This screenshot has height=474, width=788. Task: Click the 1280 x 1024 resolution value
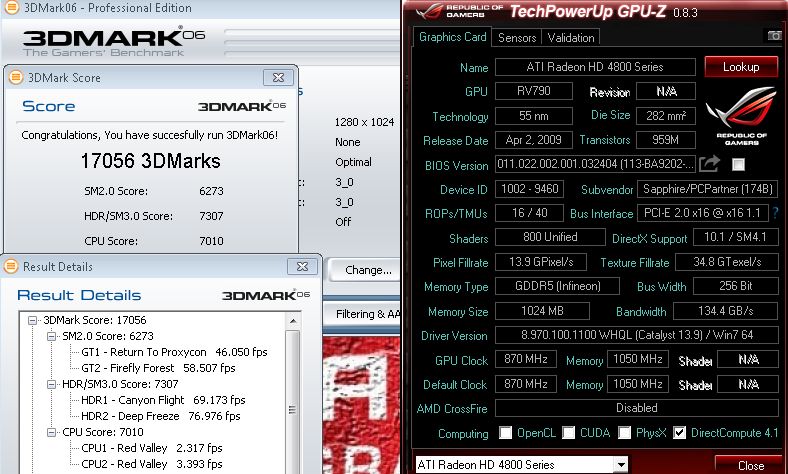364,122
